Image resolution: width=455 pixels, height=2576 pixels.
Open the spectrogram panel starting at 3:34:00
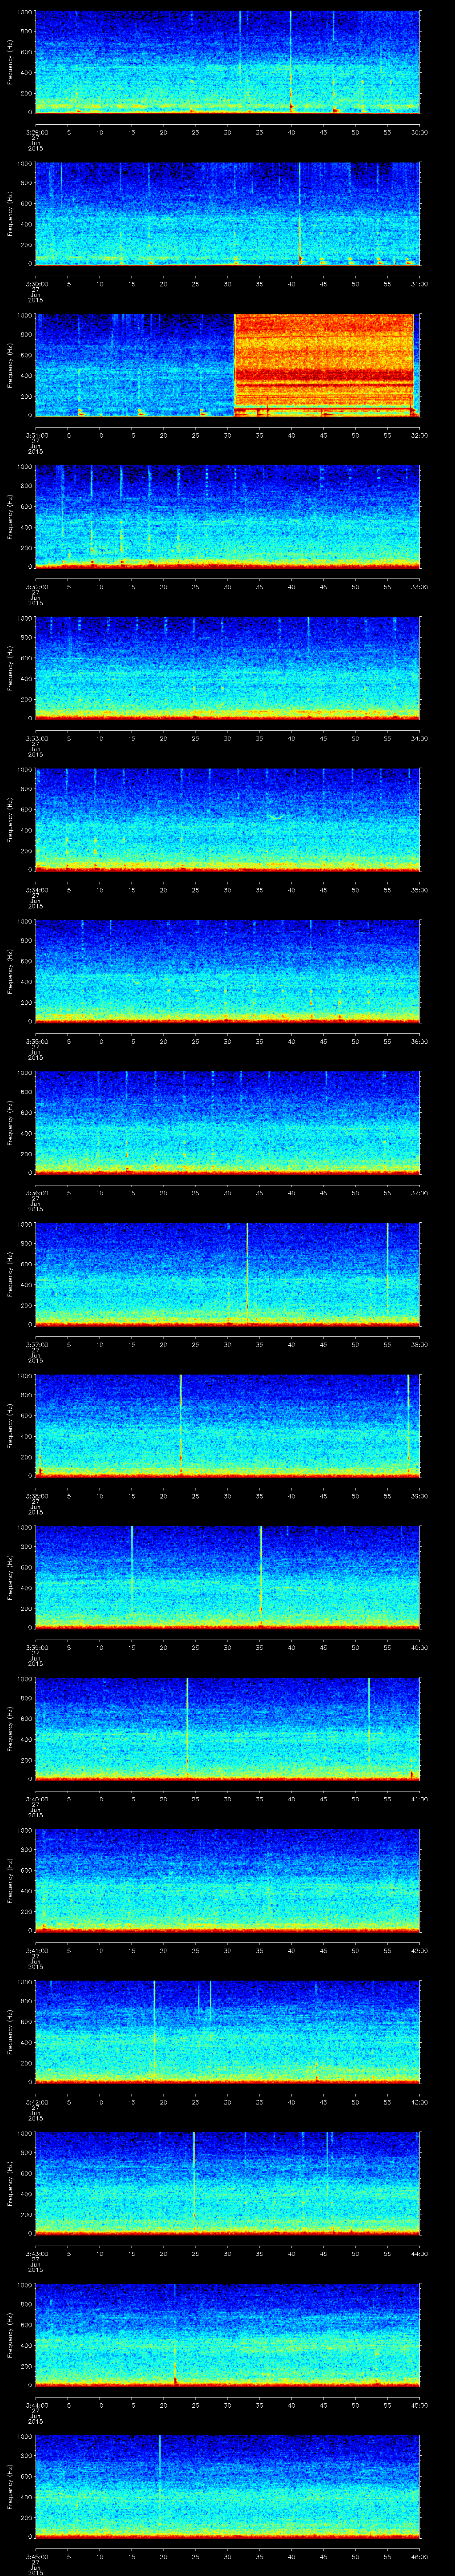228,819
